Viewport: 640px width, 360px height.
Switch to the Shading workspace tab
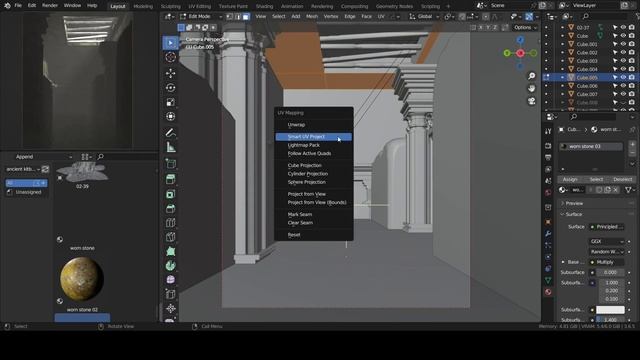(264, 6)
